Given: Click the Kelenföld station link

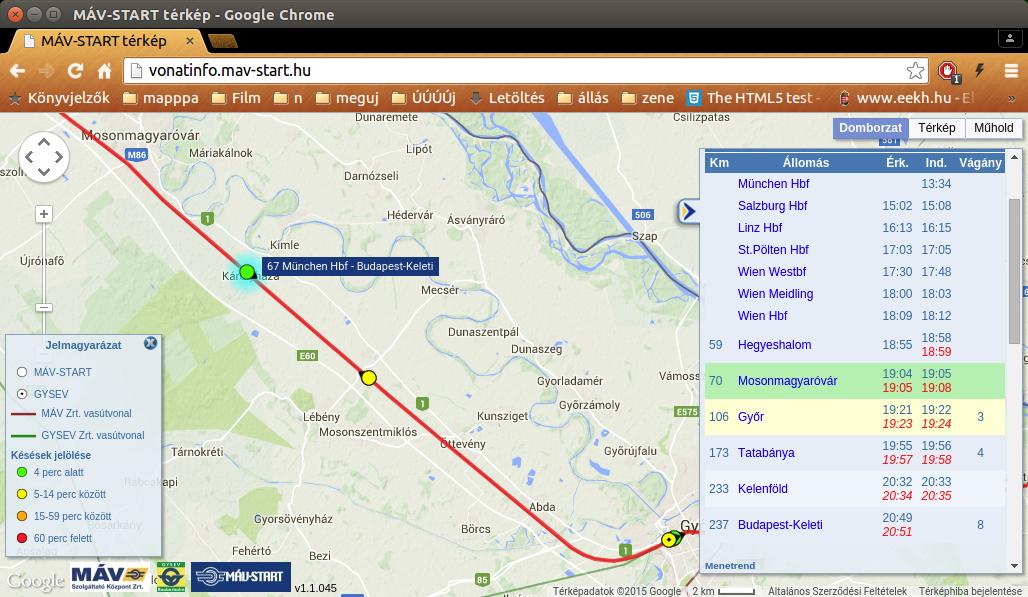Looking at the screenshot, I should point(762,489).
